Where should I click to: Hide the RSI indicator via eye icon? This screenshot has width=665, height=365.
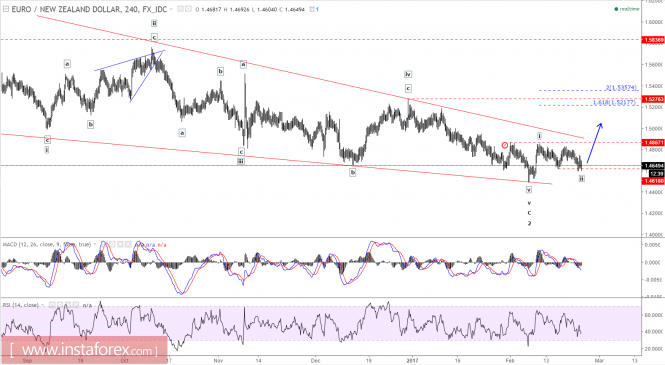click(x=52, y=305)
